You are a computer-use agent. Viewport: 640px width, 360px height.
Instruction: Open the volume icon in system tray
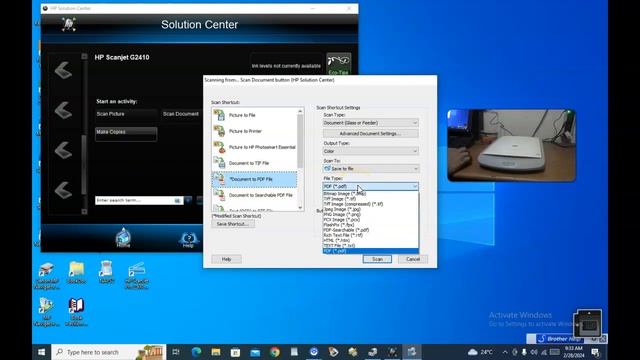[x=534, y=352]
